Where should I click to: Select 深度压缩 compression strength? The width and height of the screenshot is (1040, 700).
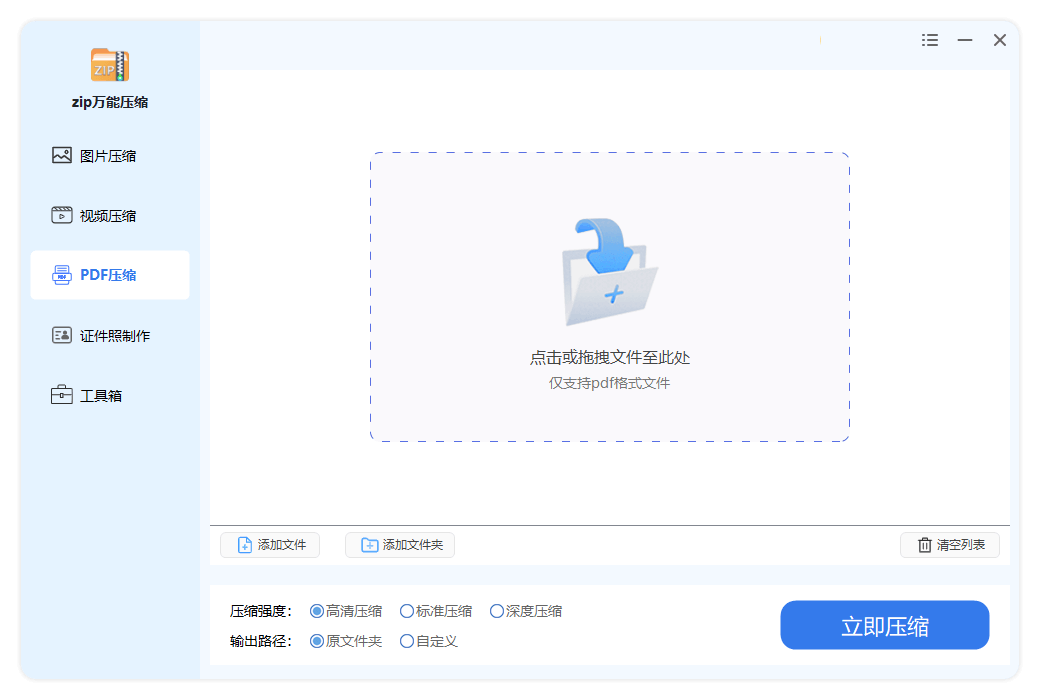(x=526, y=611)
